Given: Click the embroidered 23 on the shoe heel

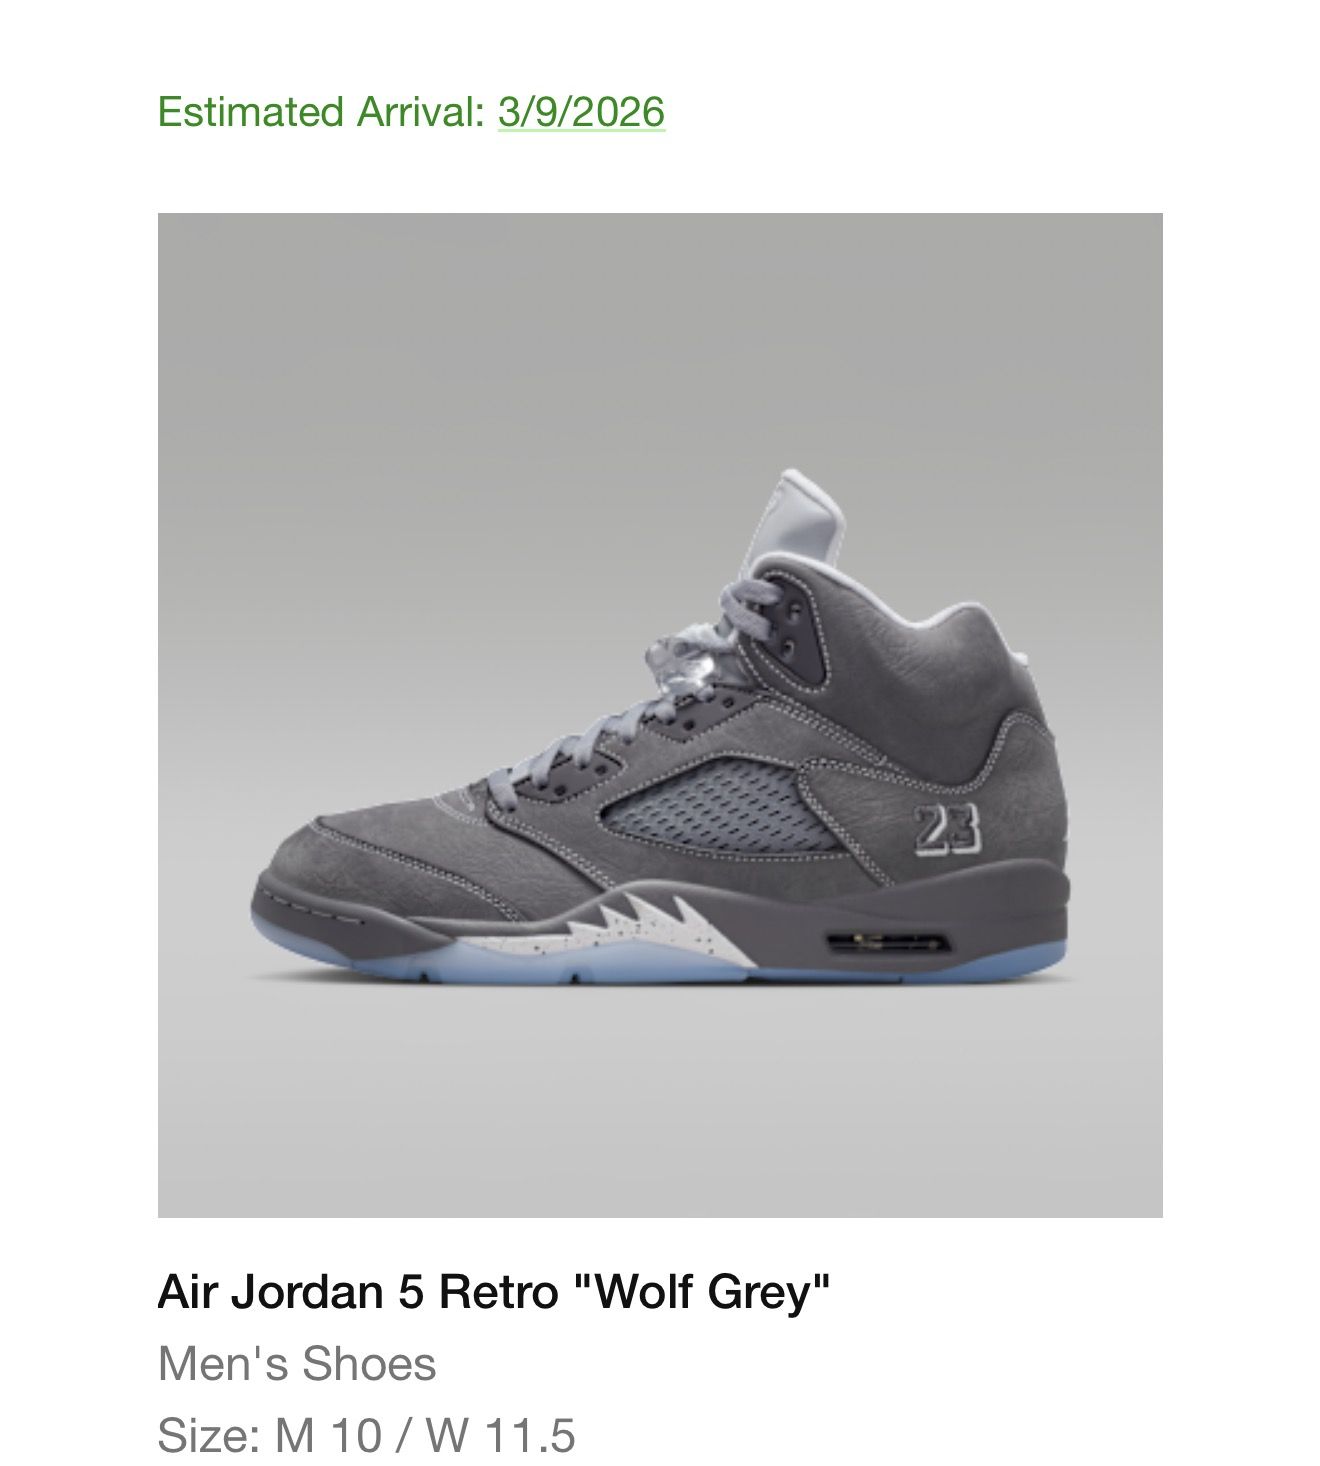Looking at the screenshot, I should 946,829.
